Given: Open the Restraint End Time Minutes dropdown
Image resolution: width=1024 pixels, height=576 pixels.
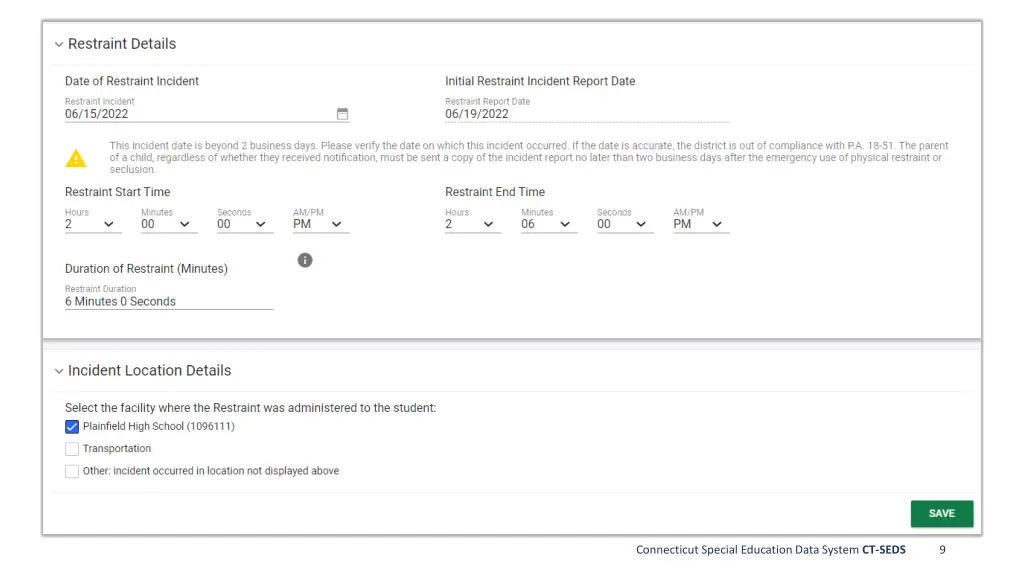Looking at the screenshot, I should coord(549,224).
